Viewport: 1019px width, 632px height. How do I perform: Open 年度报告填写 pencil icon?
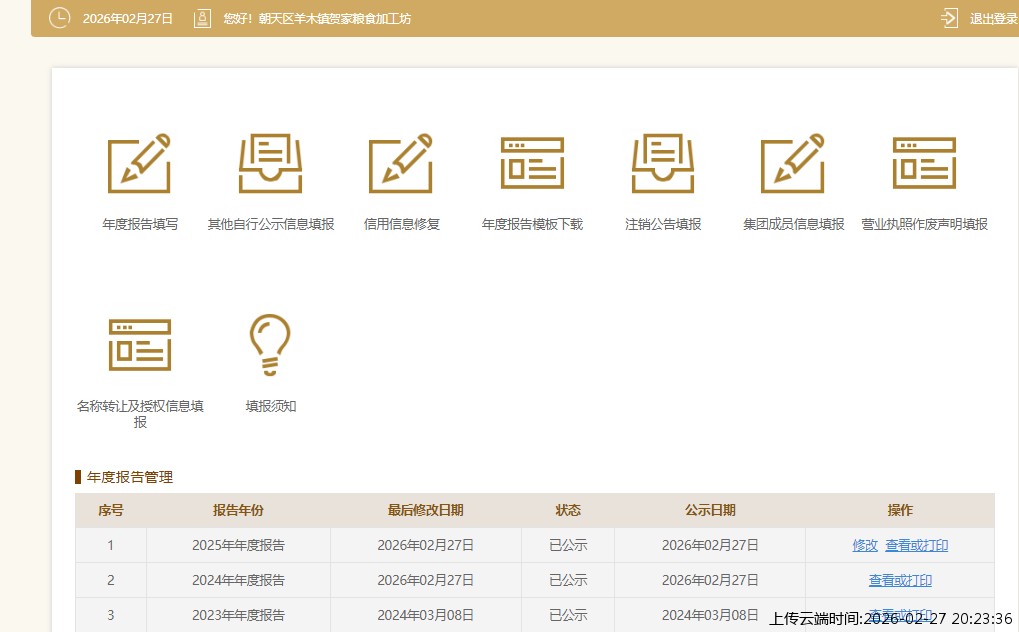pyautogui.click(x=139, y=163)
